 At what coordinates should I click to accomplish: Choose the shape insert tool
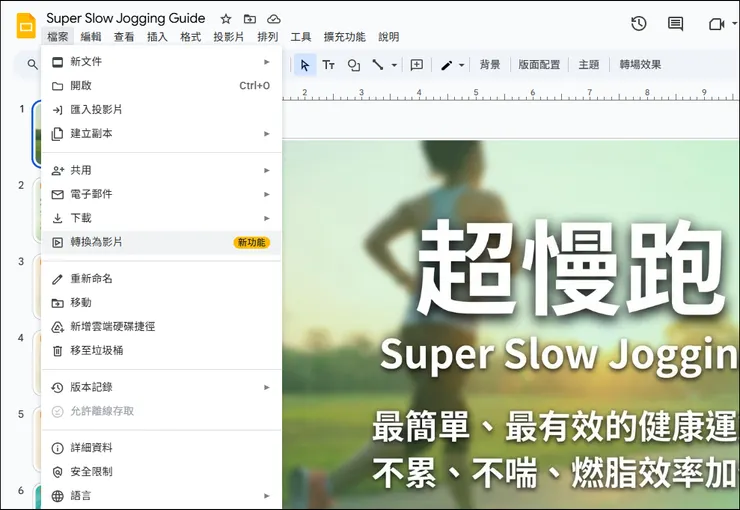(x=353, y=65)
